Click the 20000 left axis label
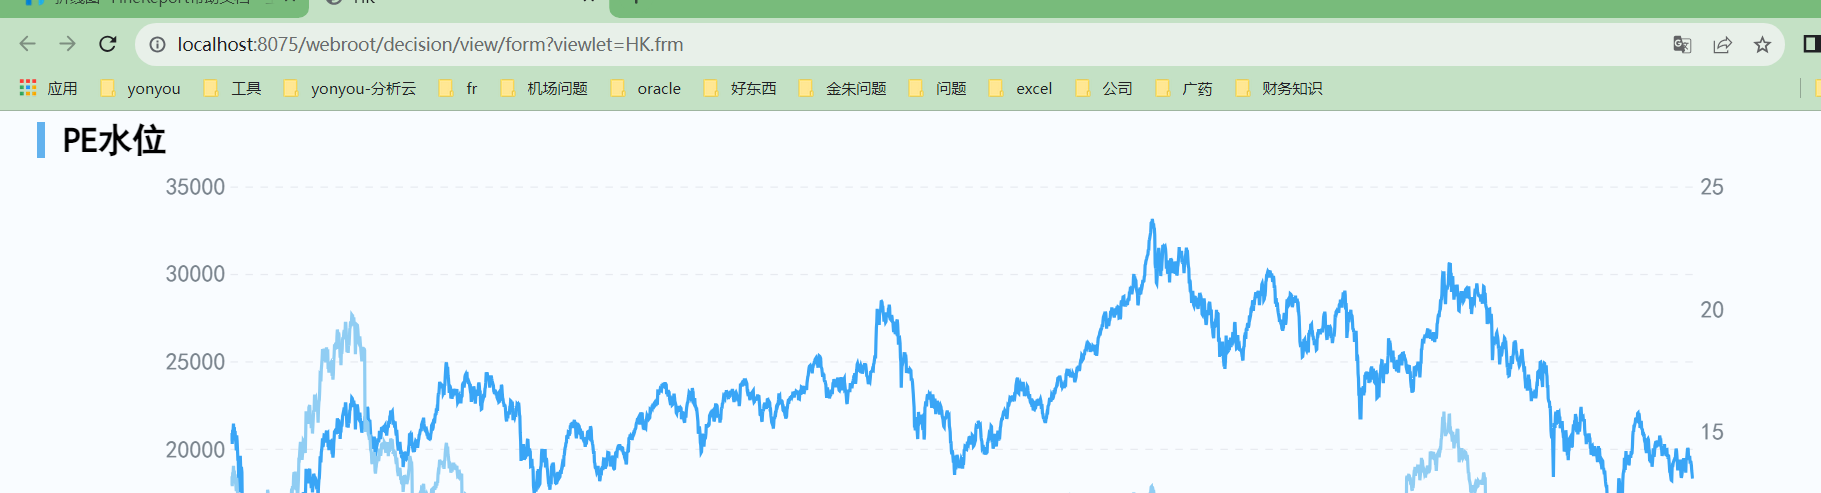 coord(195,450)
